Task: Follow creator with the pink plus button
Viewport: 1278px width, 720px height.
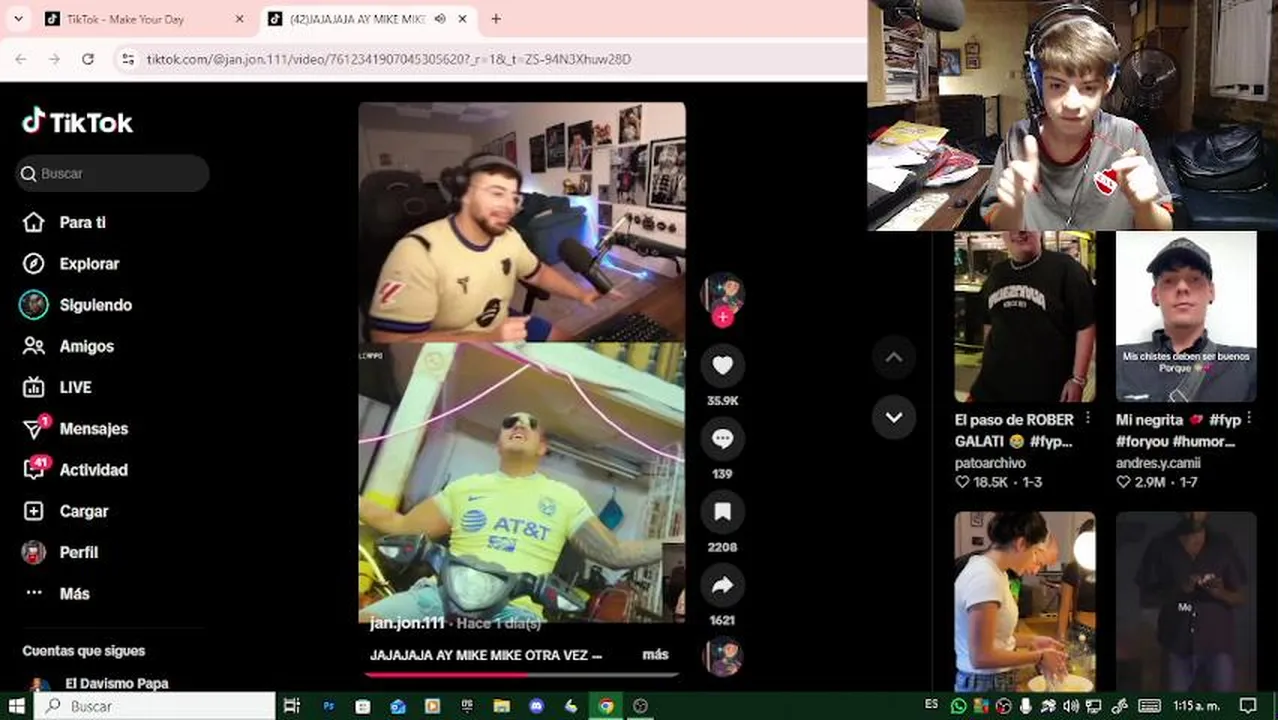Action: (722, 317)
